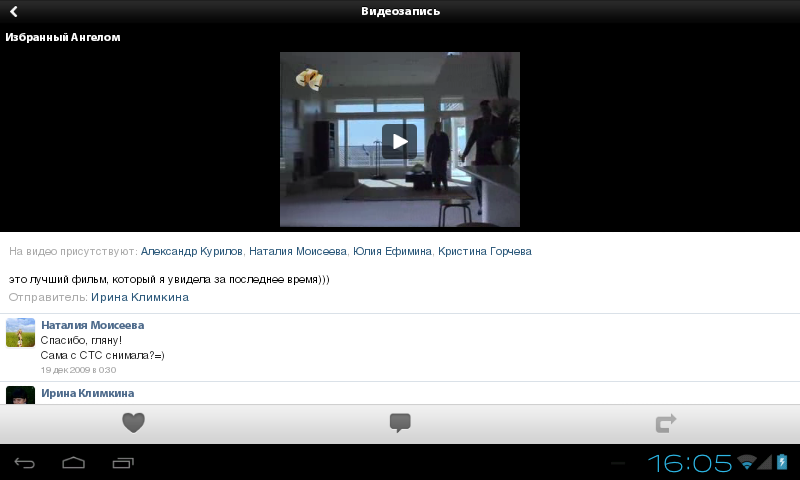Tap Наталия Моисеева's comment avatar

click(21, 333)
